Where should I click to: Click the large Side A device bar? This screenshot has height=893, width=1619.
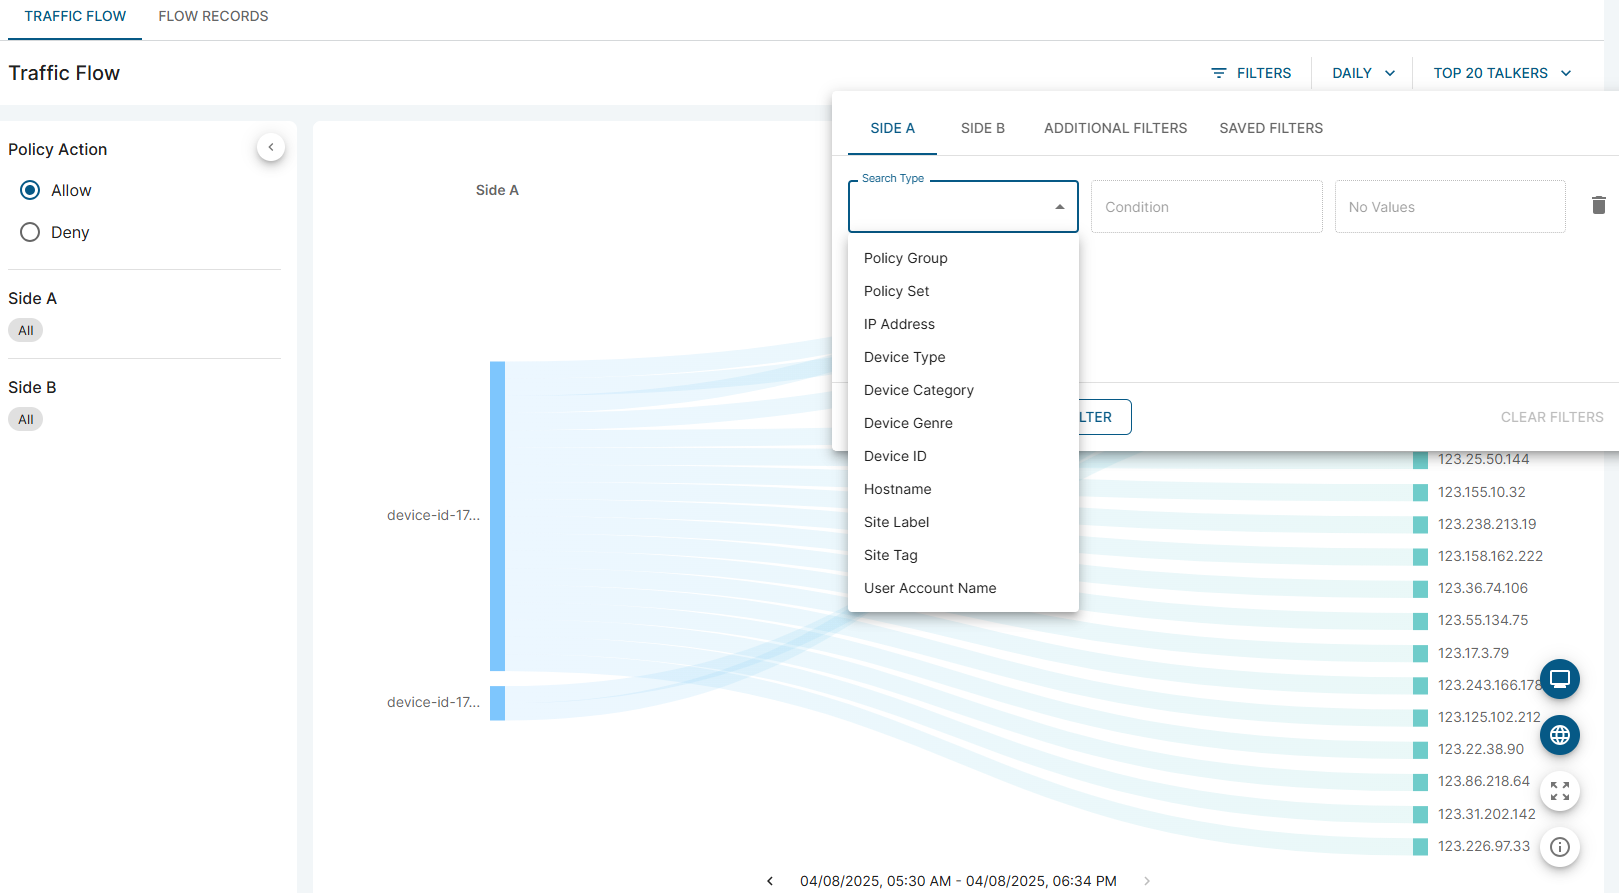497,516
